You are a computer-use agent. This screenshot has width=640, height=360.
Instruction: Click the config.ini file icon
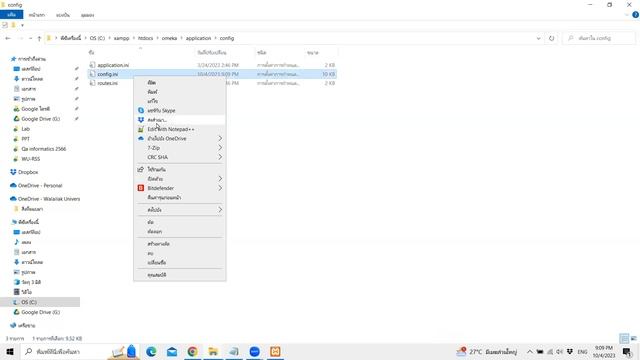click(92, 74)
